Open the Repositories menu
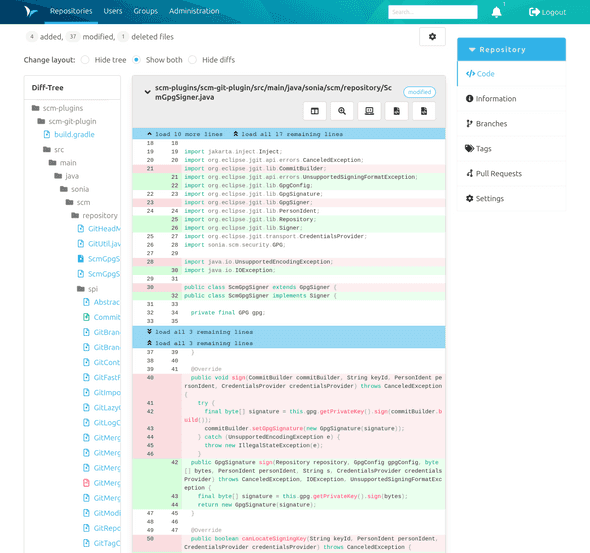Viewport: 590px width, 553px height. tap(71, 11)
